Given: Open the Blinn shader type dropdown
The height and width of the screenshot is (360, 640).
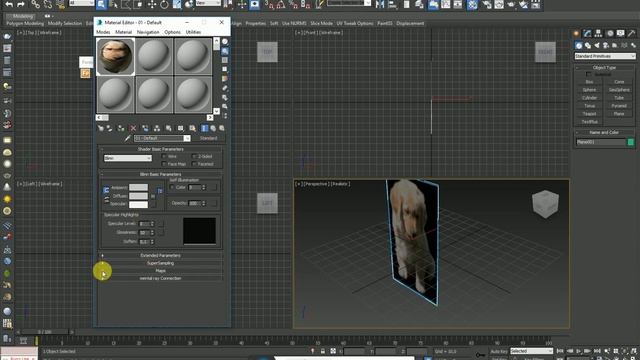Looking at the screenshot, I should [128, 158].
